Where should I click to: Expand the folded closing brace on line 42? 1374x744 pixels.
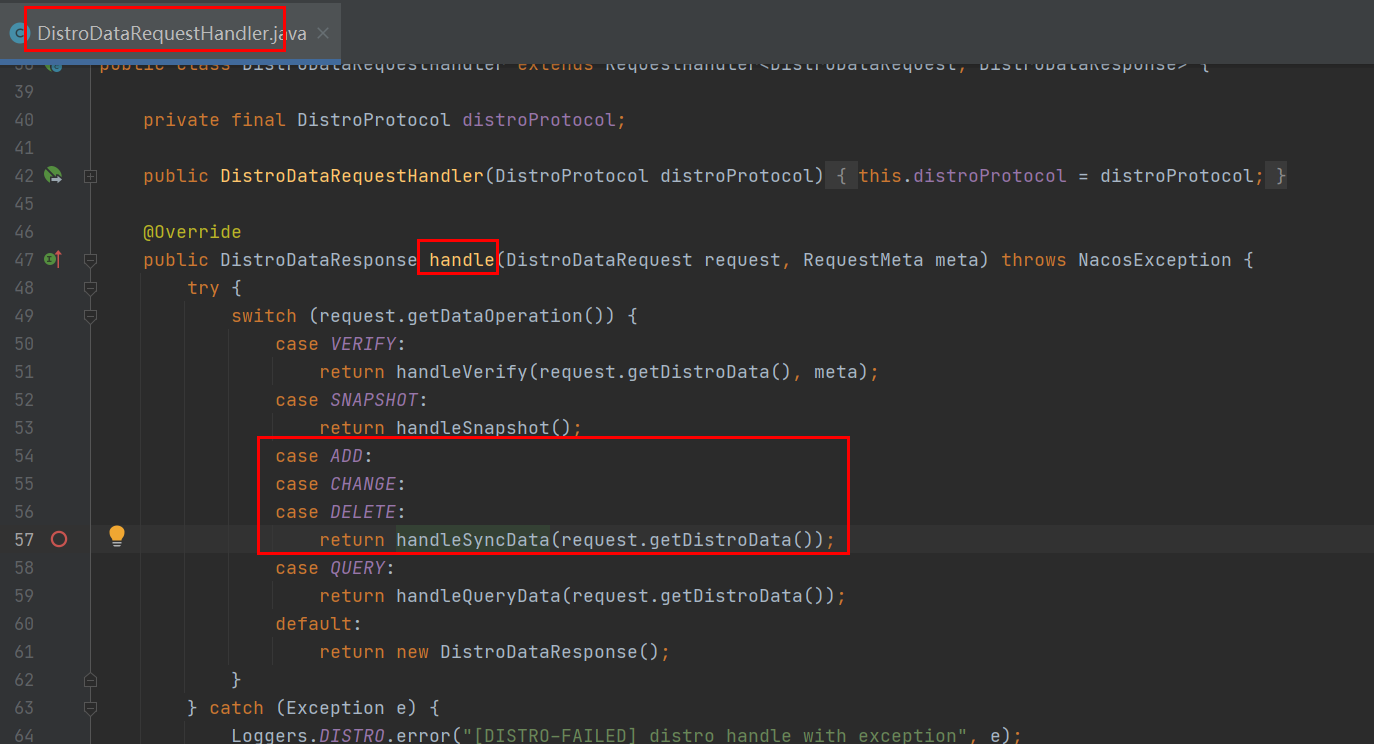click(1276, 176)
